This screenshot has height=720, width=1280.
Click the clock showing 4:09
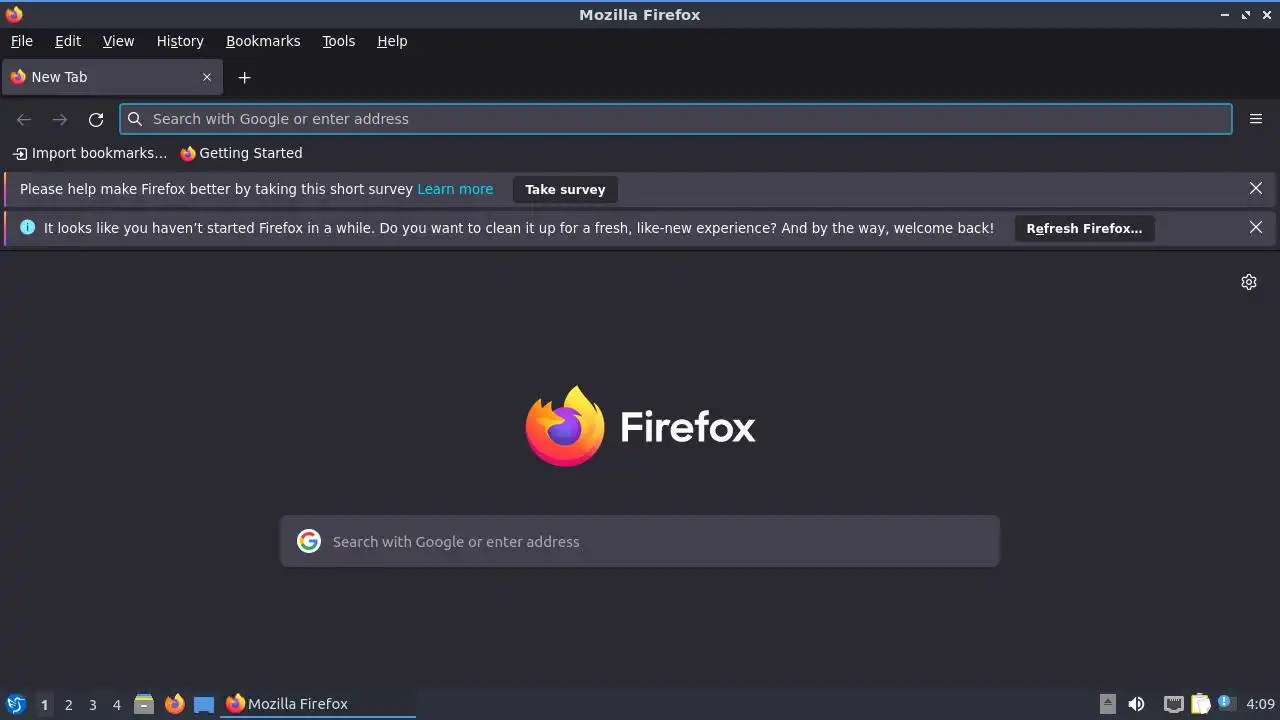point(1260,704)
